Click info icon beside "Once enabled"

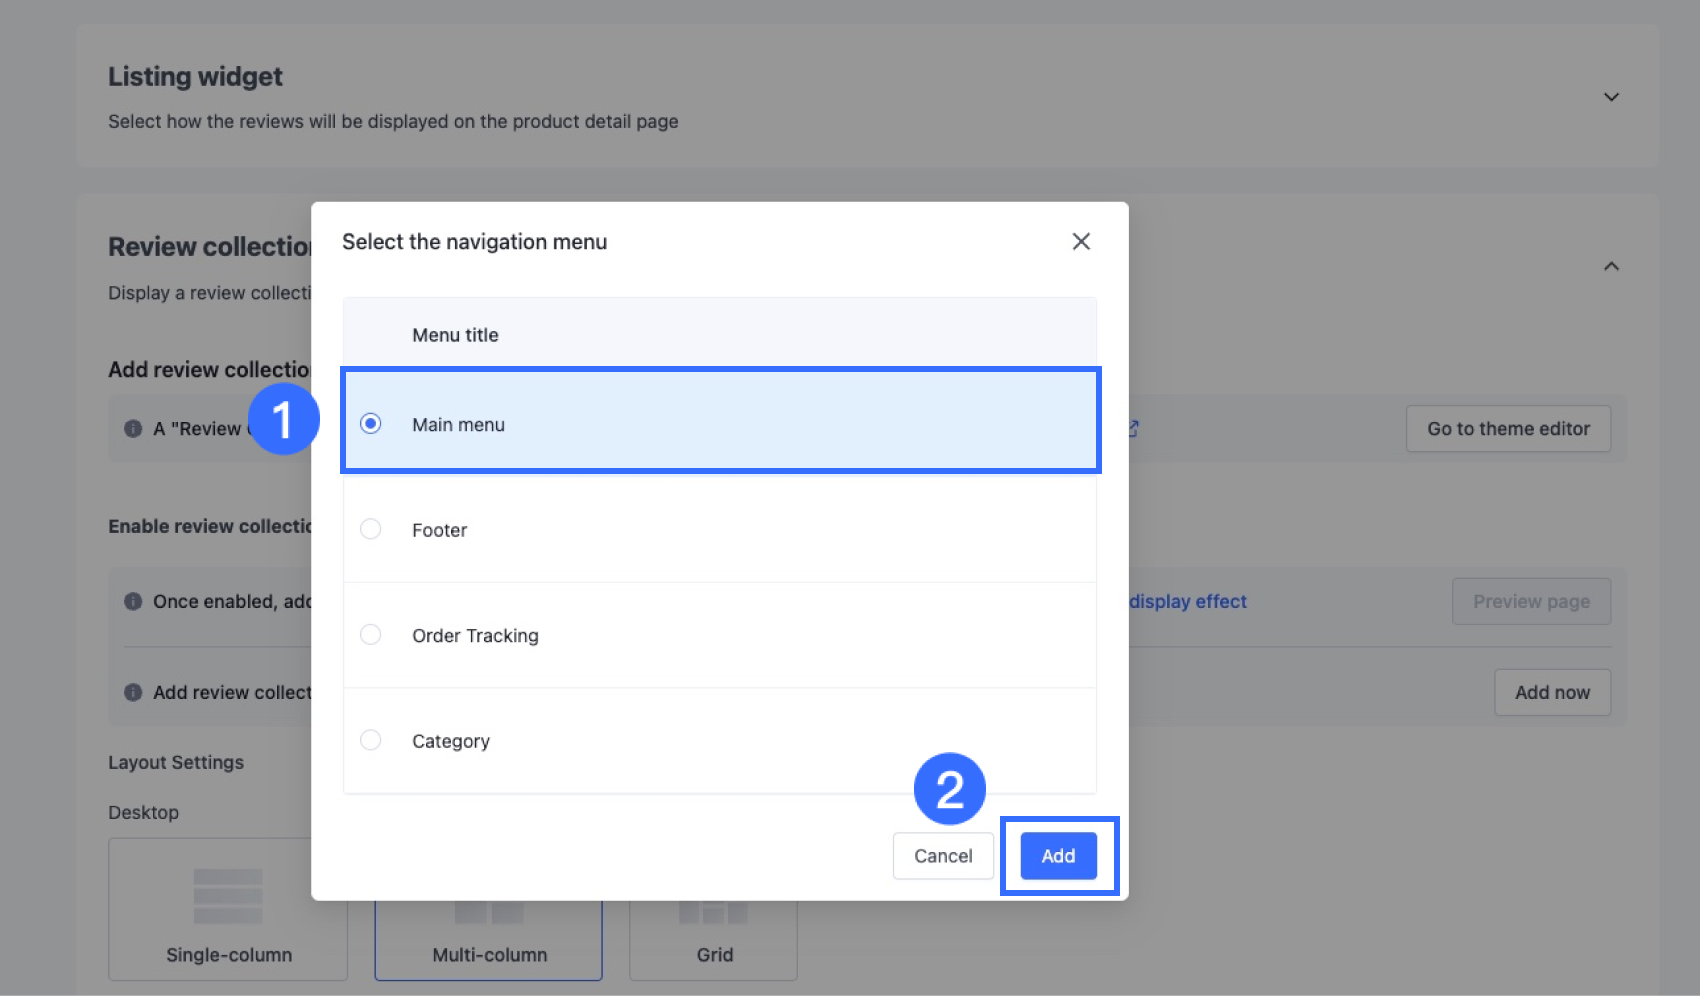pos(133,602)
